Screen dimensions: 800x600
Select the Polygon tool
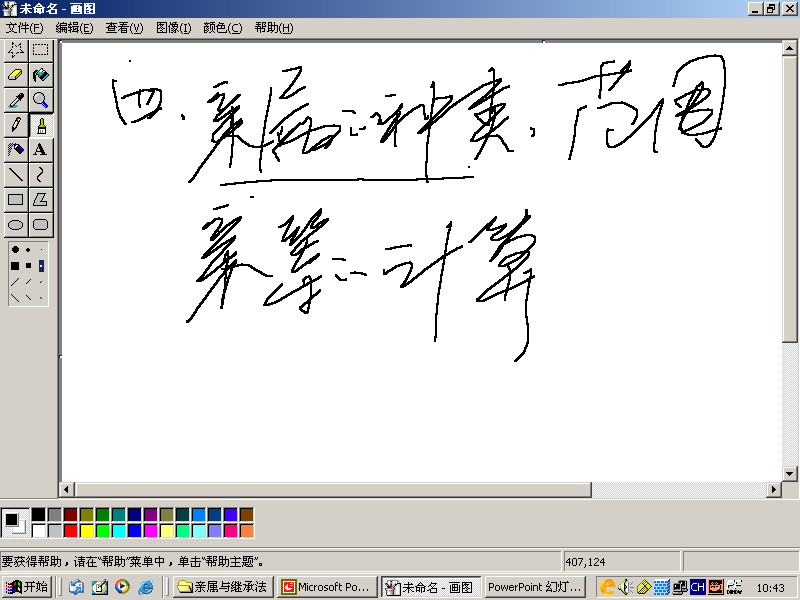(x=41, y=200)
